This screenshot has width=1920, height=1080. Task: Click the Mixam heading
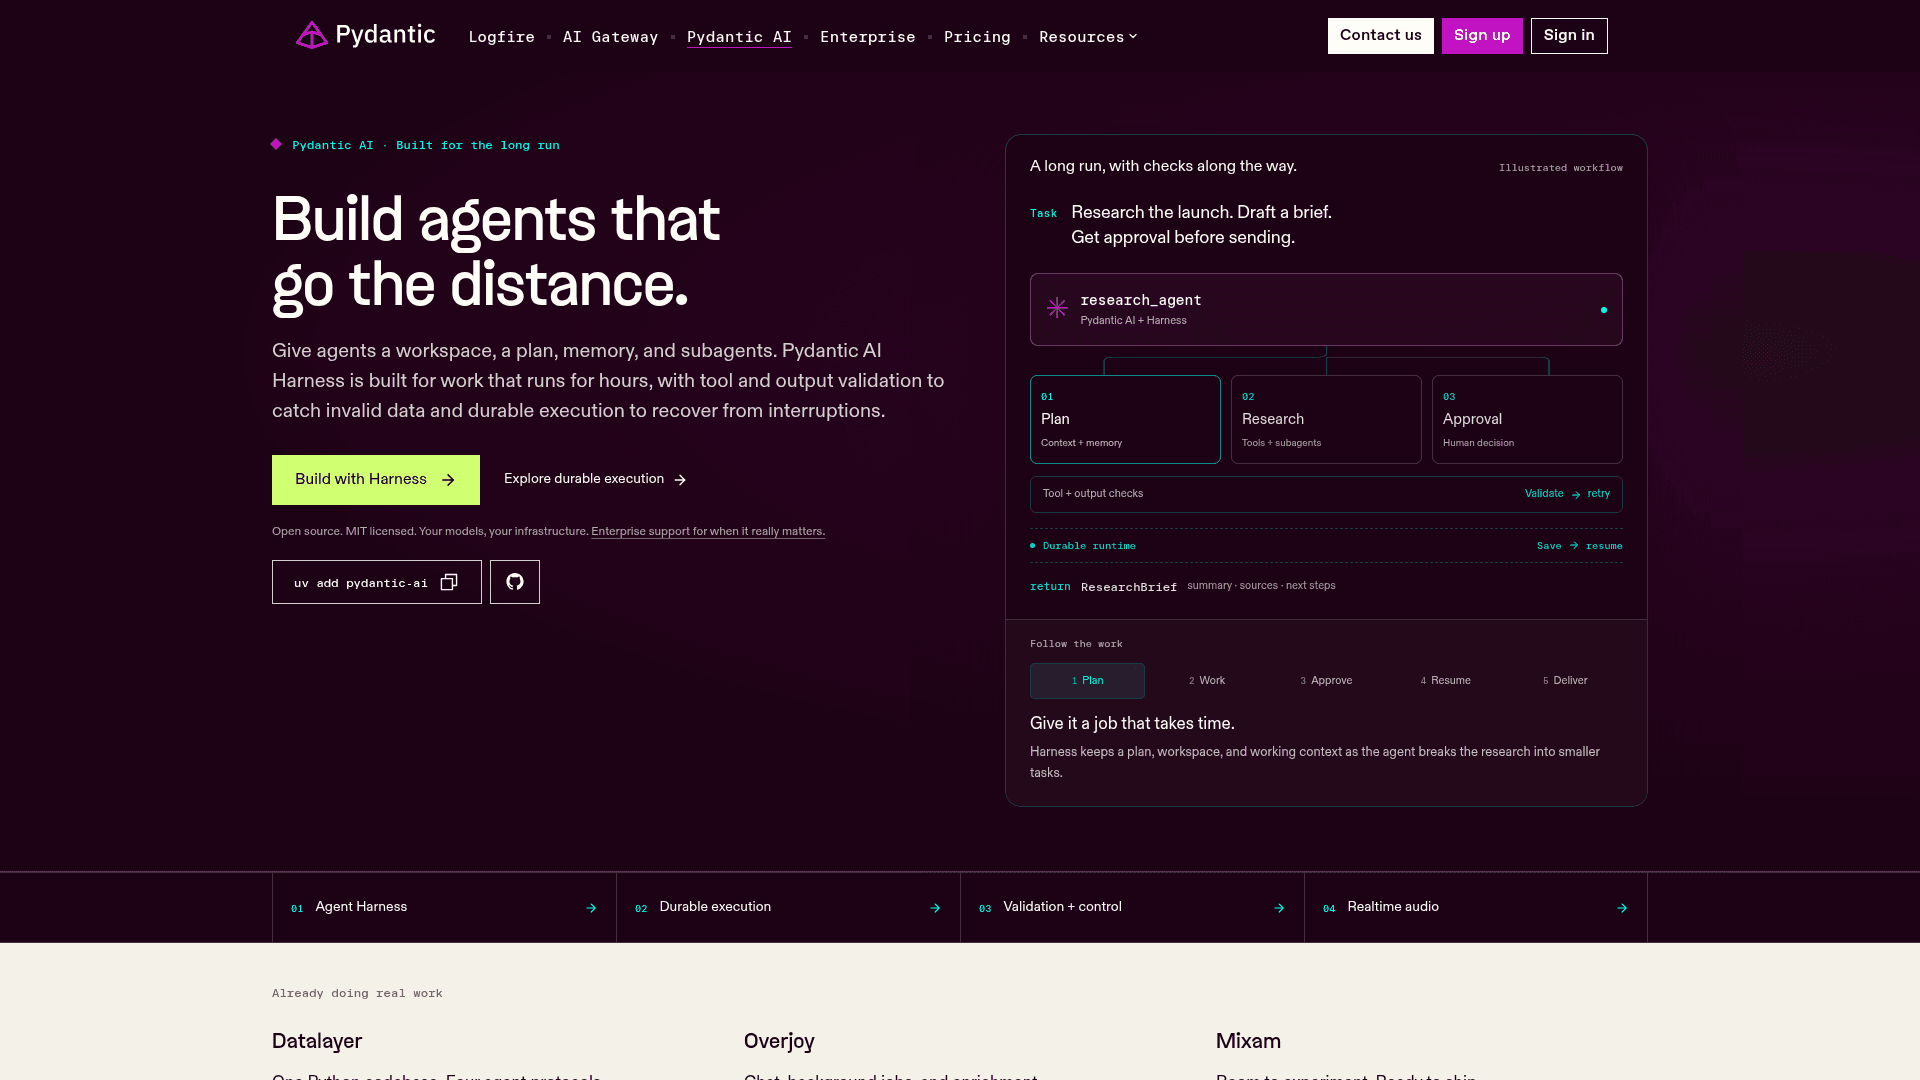pyautogui.click(x=1248, y=1041)
